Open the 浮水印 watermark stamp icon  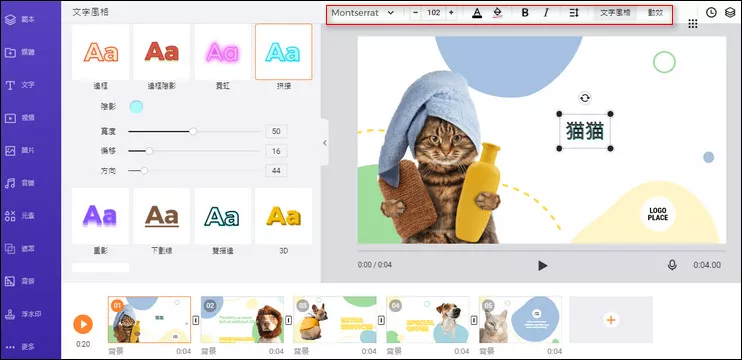10,314
